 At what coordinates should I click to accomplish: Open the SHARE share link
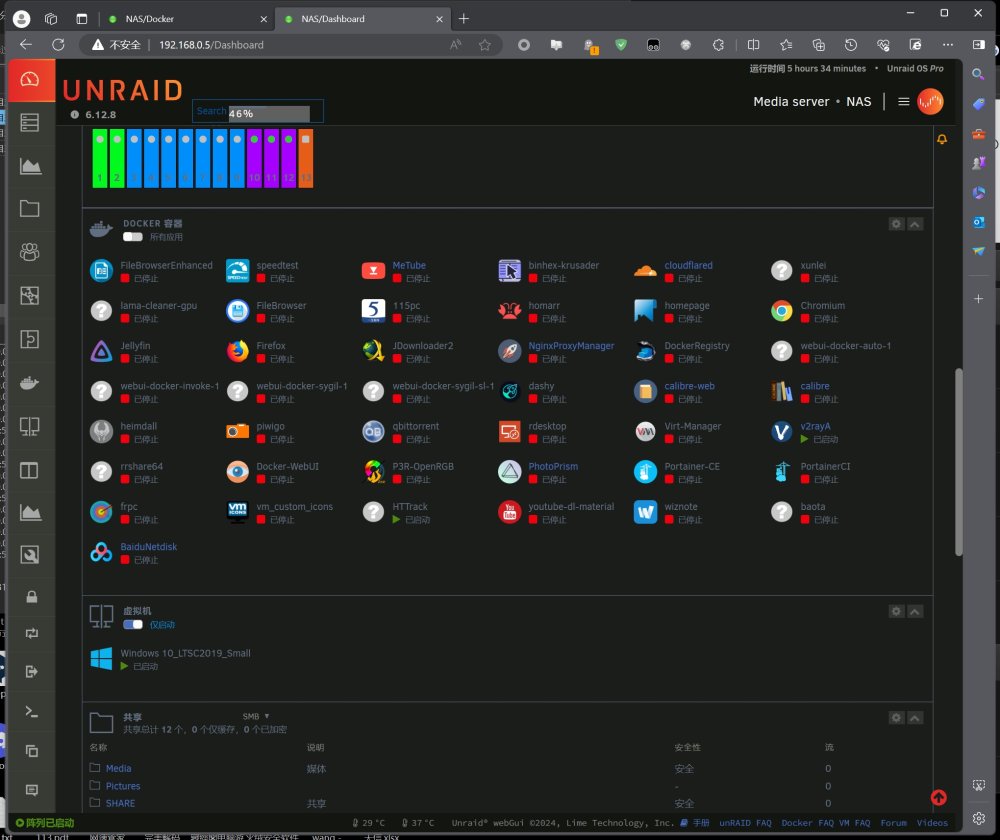click(x=120, y=803)
